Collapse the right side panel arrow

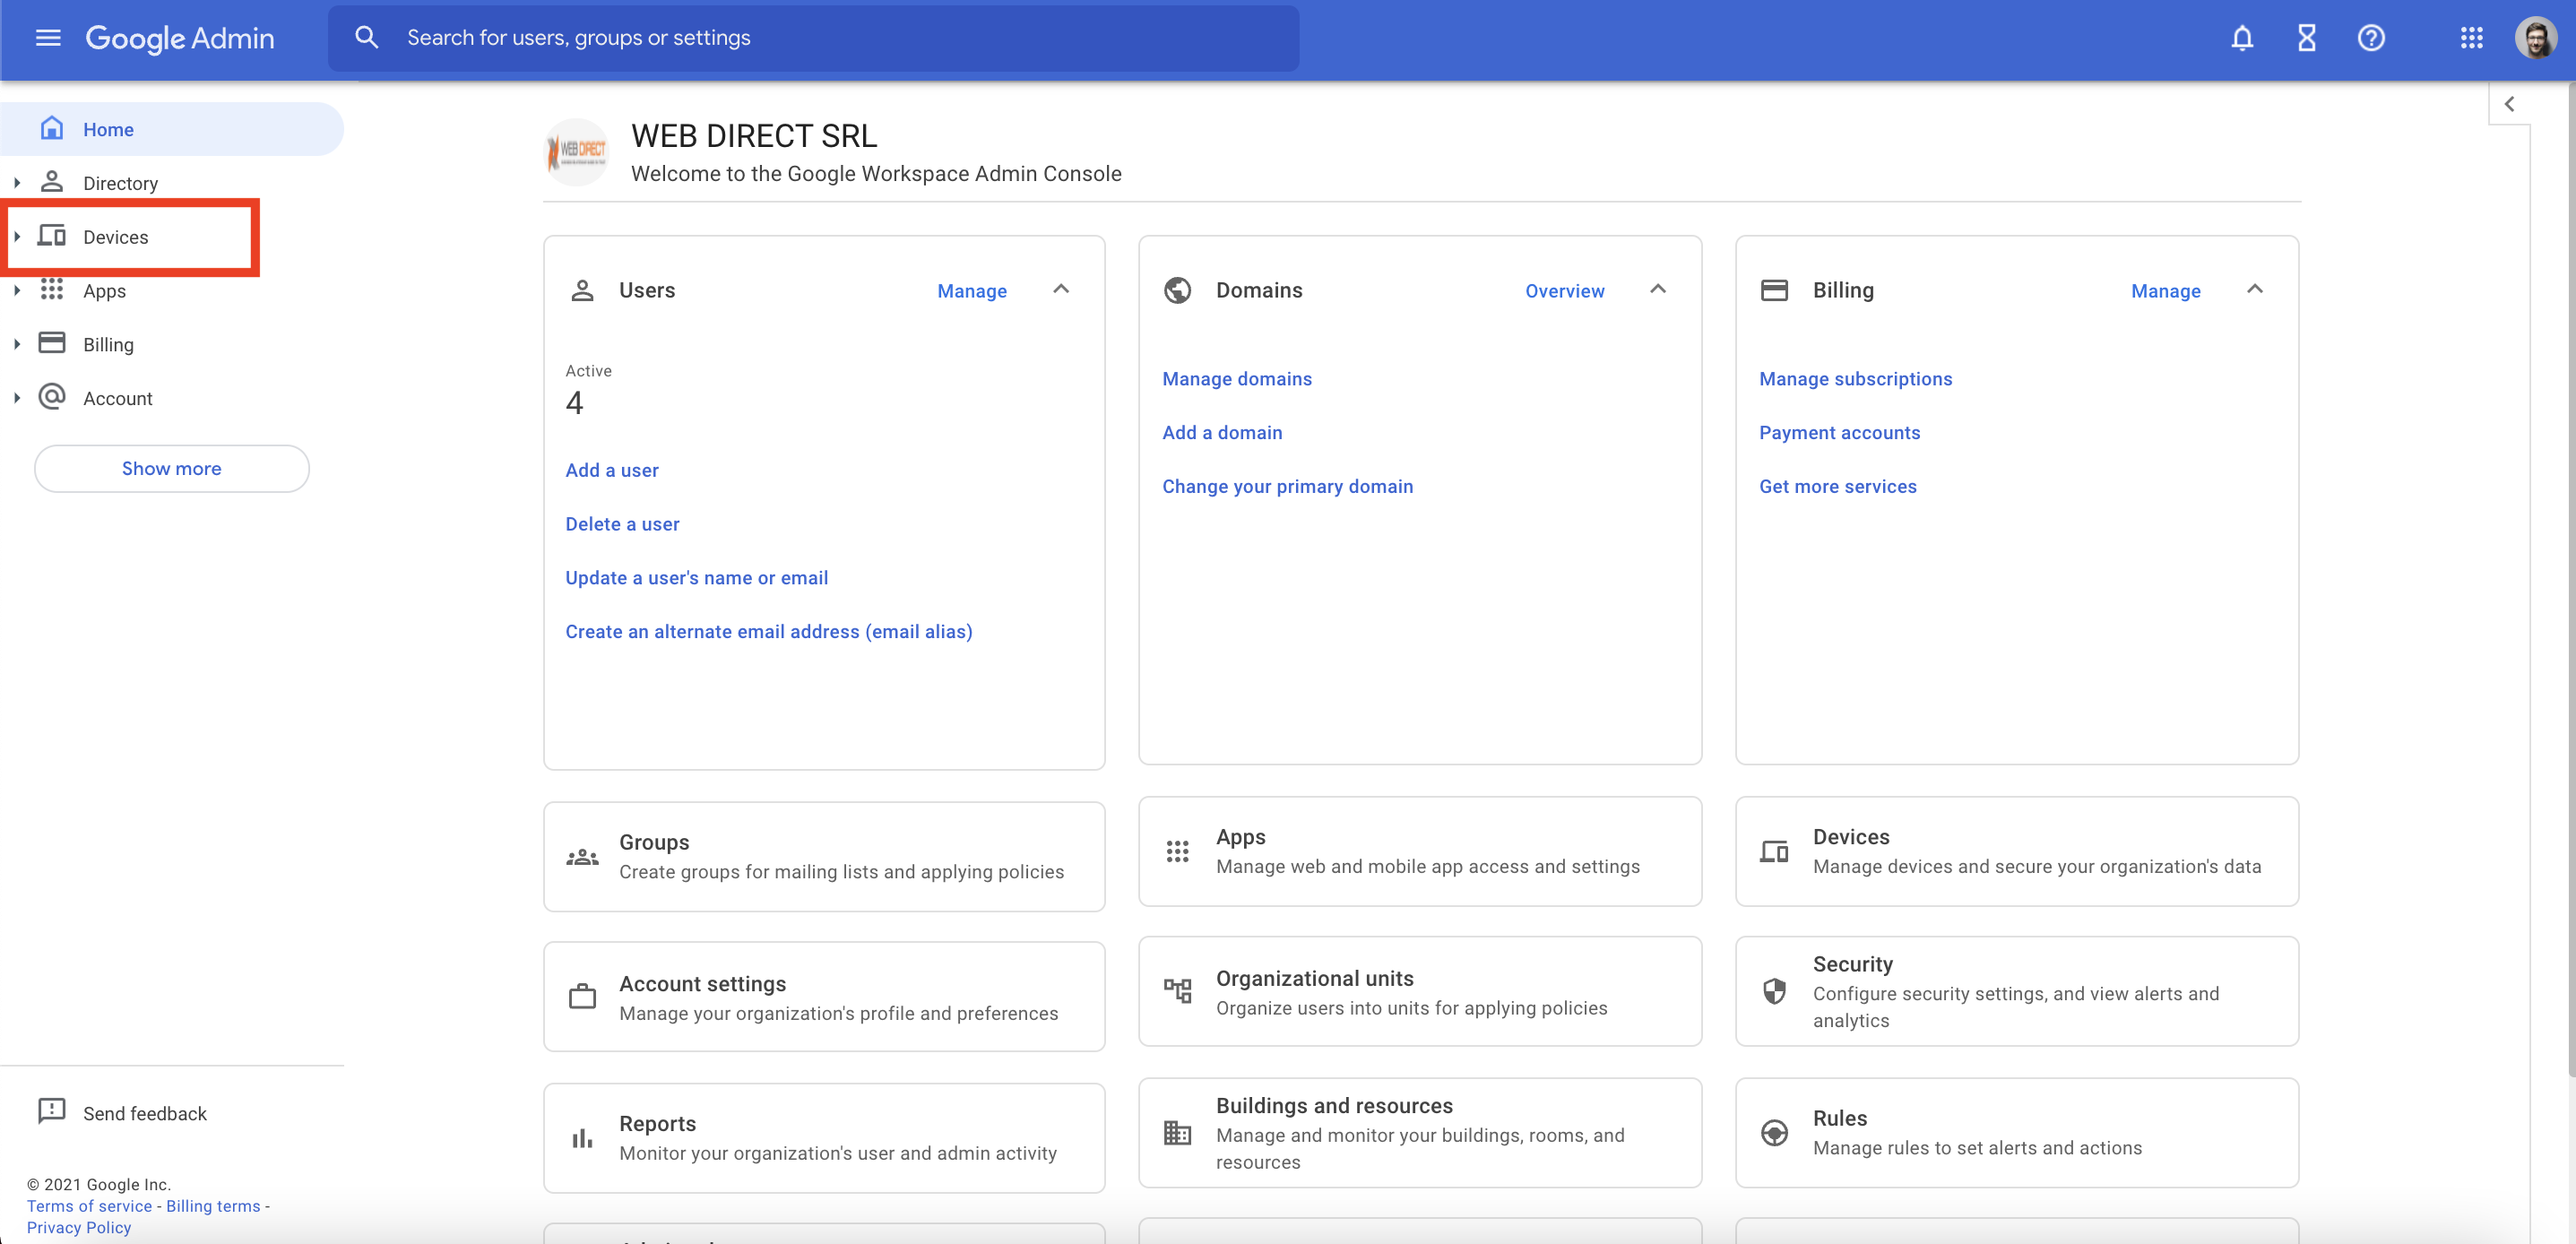(x=2508, y=104)
